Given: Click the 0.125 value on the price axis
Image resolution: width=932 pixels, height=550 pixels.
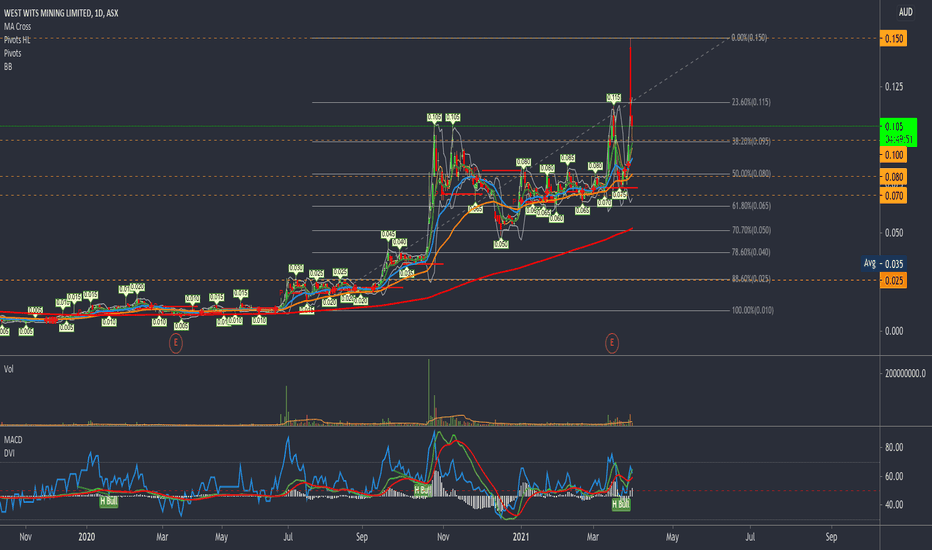Looking at the screenshot, I should pyautogui.click(x=893, y=87).
